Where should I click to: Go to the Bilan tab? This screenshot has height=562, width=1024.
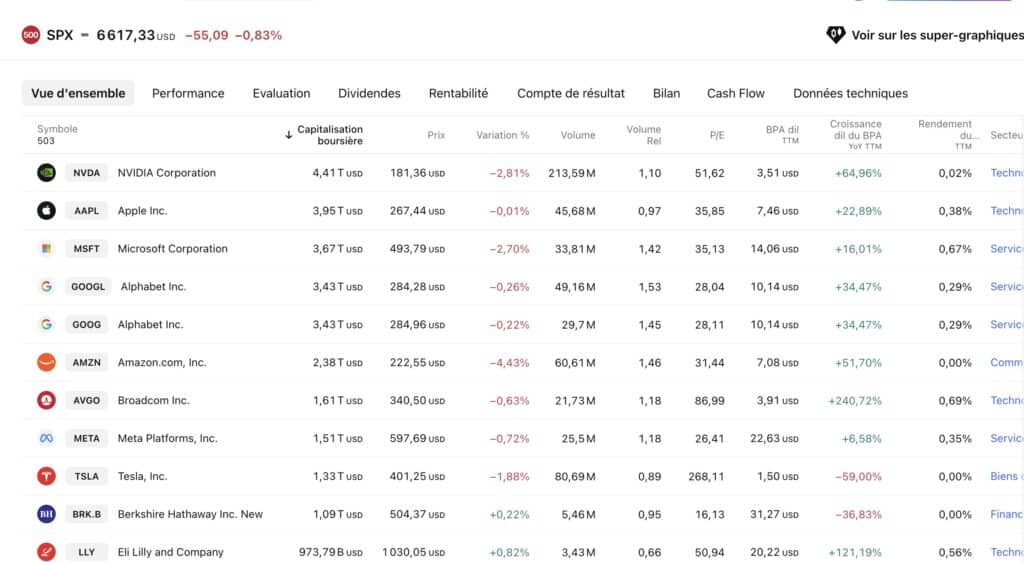666,93
